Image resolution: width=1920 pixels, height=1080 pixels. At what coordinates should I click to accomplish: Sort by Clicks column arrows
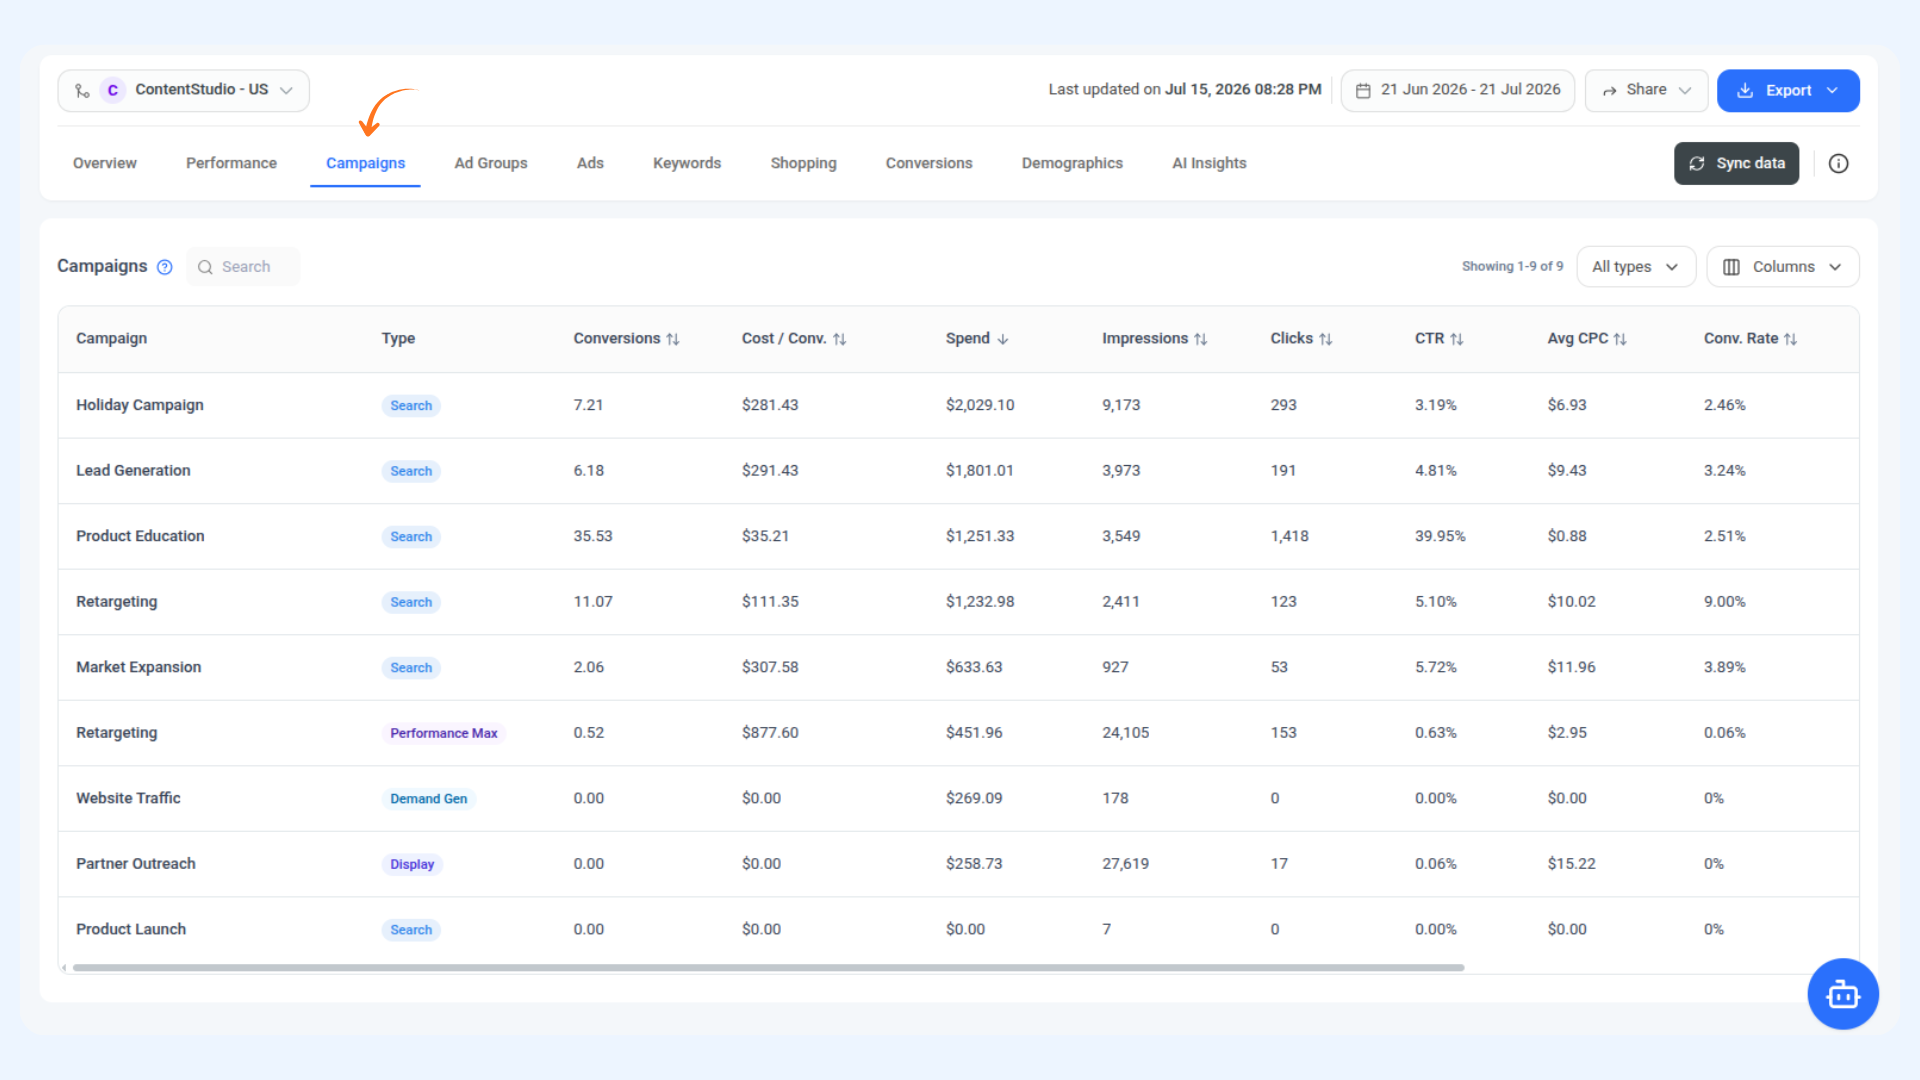coord(1325,339)
